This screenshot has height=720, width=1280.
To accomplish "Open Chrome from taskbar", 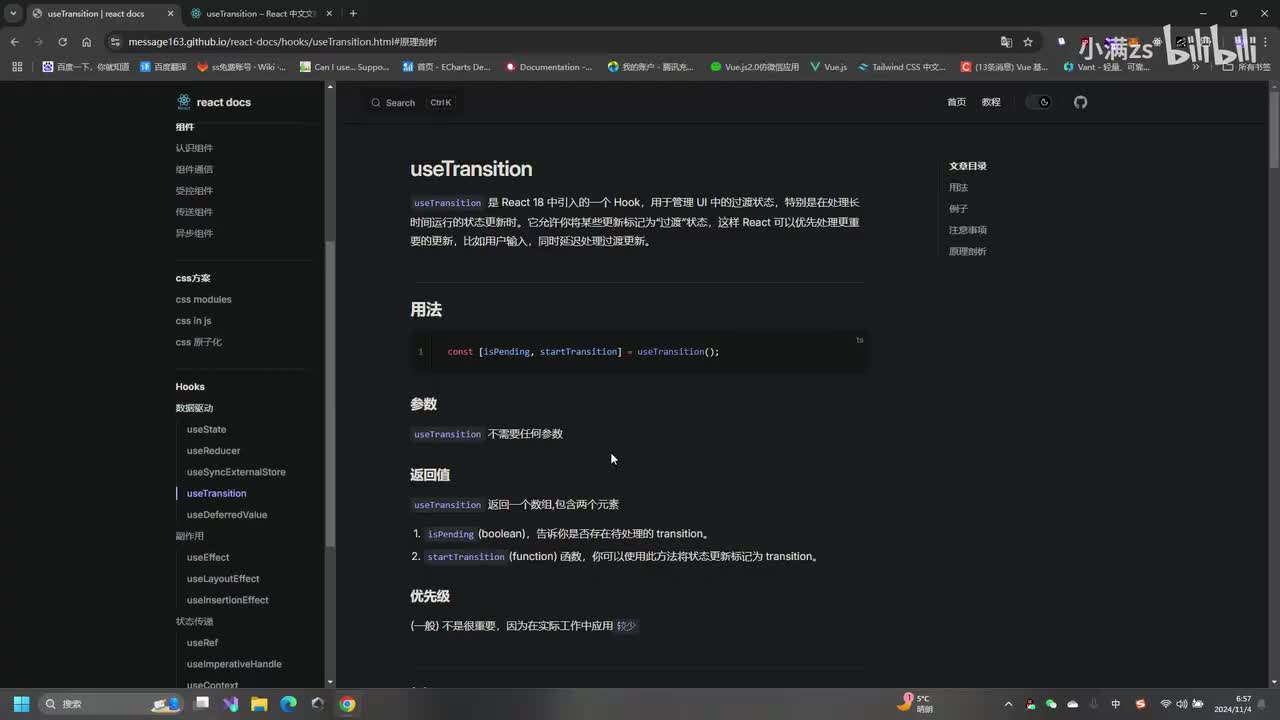I will (346, 704).
